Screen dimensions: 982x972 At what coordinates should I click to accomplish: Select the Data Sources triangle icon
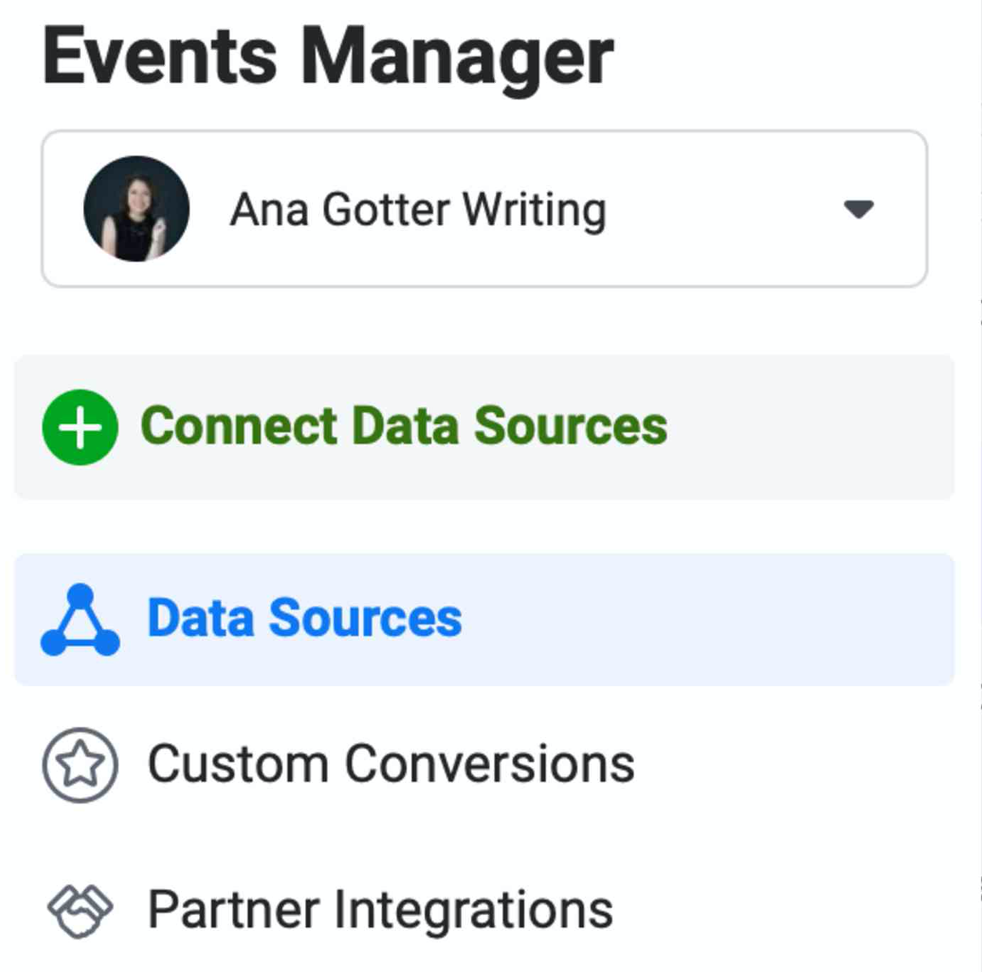click(80, 617)
